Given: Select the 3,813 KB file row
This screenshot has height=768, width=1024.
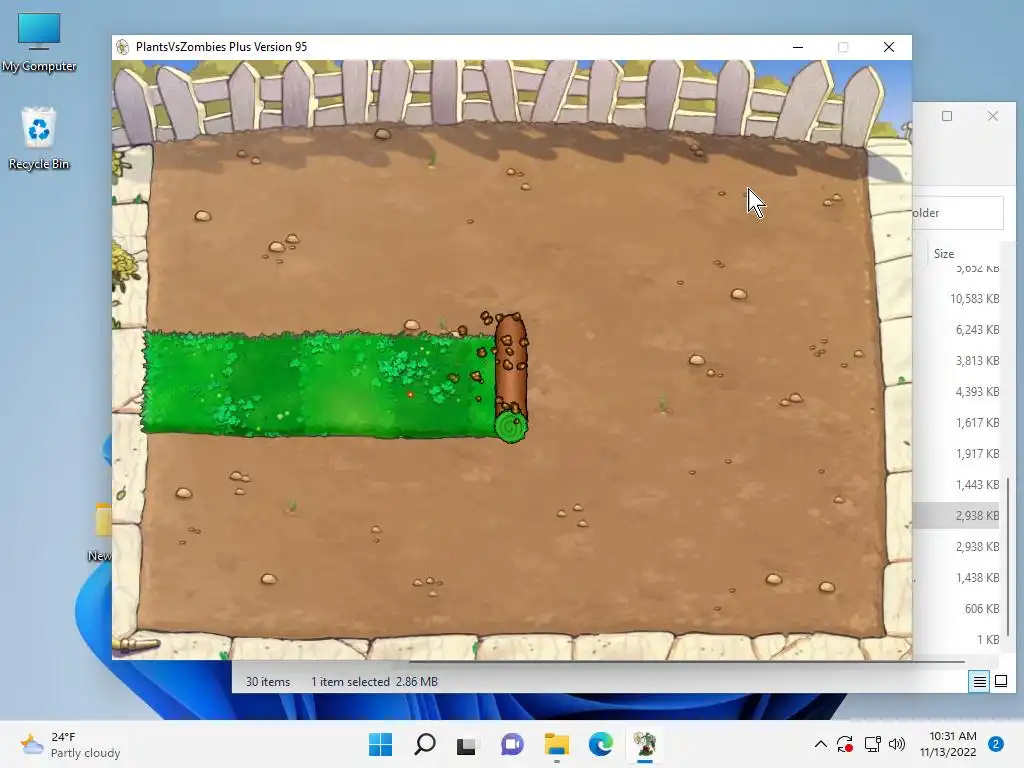Looking at the screenshot, I should pos(956,360).
